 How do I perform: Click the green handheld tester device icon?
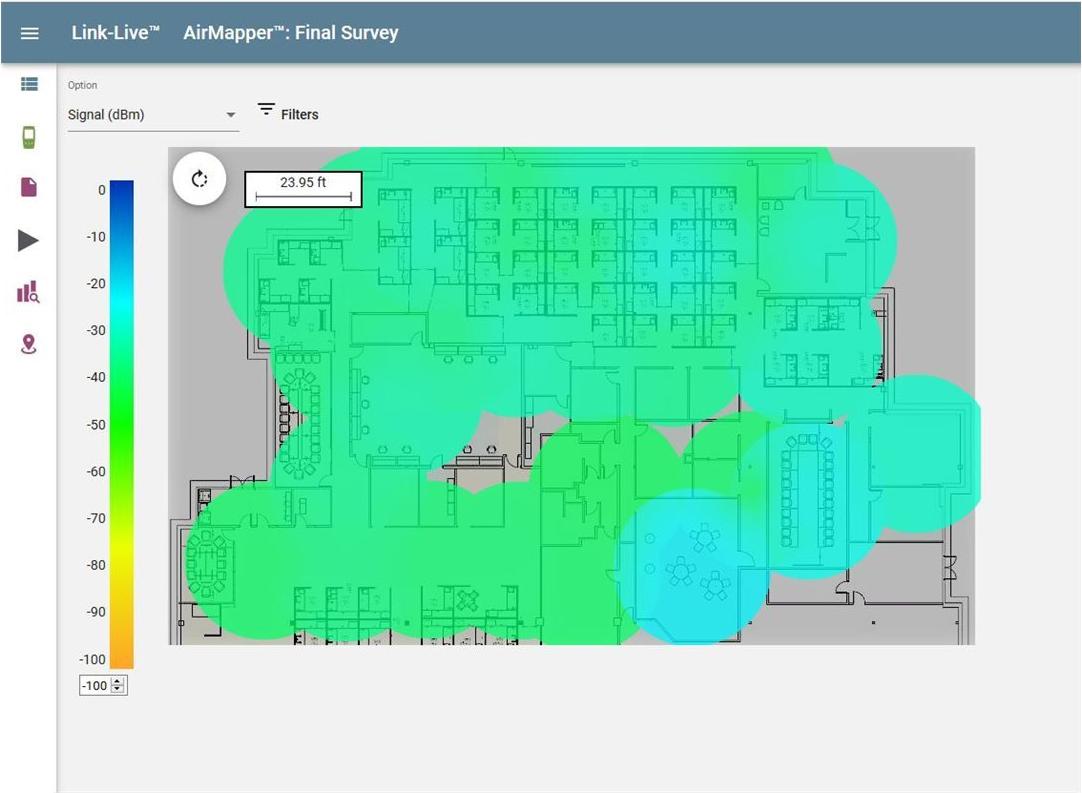tap(29, 137)
